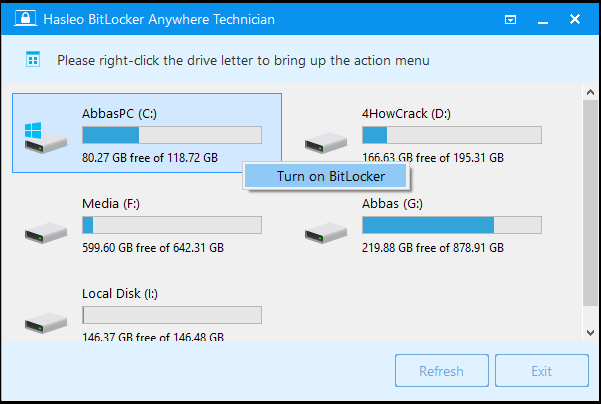This screenshot has width=601, height=404.
Task: Click the scrollbar up arrow
Action: (x=590, y=92)
